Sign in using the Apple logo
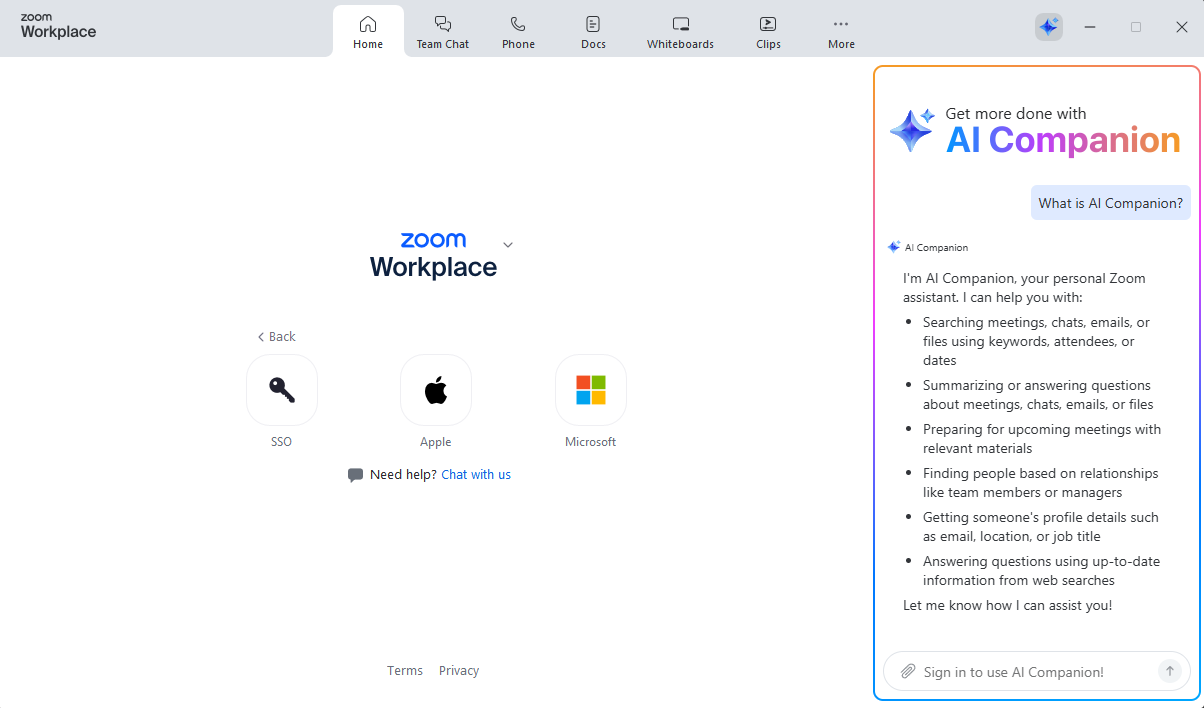Screen dimensions: 1204x708 click(435, 390)
